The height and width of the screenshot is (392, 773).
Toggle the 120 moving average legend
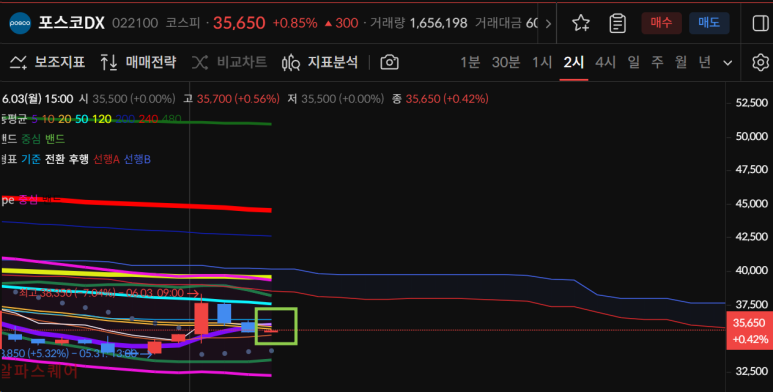[102, 119]
